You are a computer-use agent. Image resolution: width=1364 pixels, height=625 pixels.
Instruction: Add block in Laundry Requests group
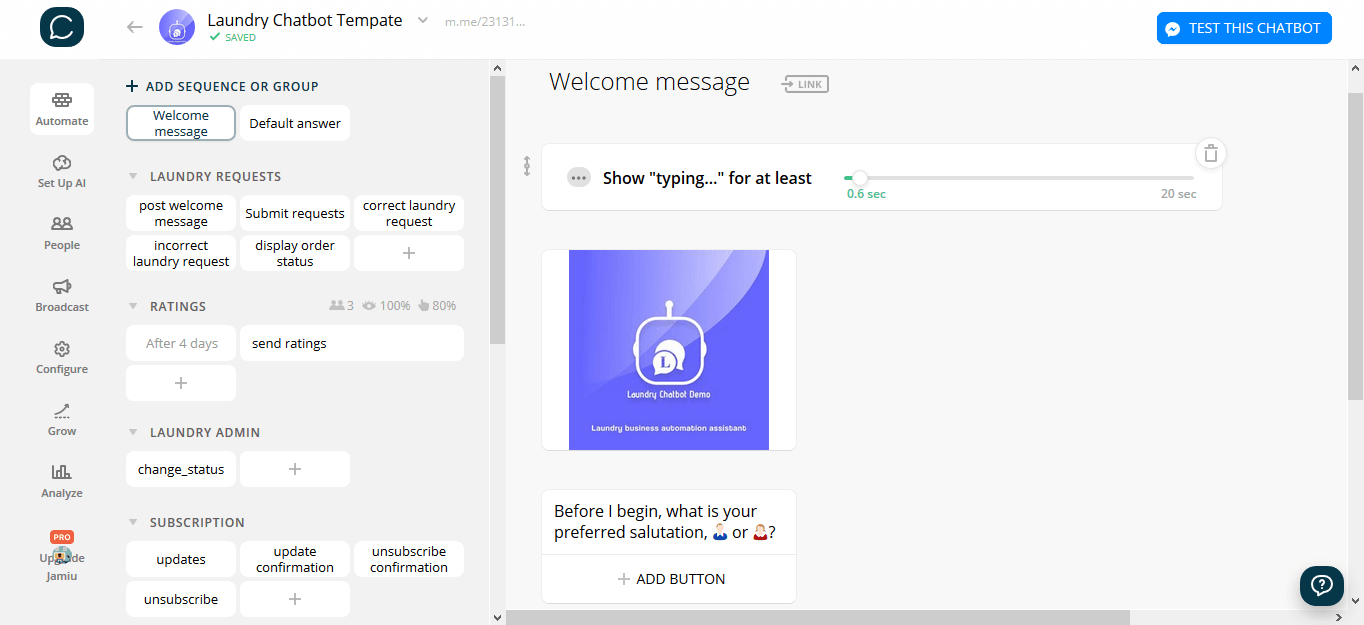point(409,253)
